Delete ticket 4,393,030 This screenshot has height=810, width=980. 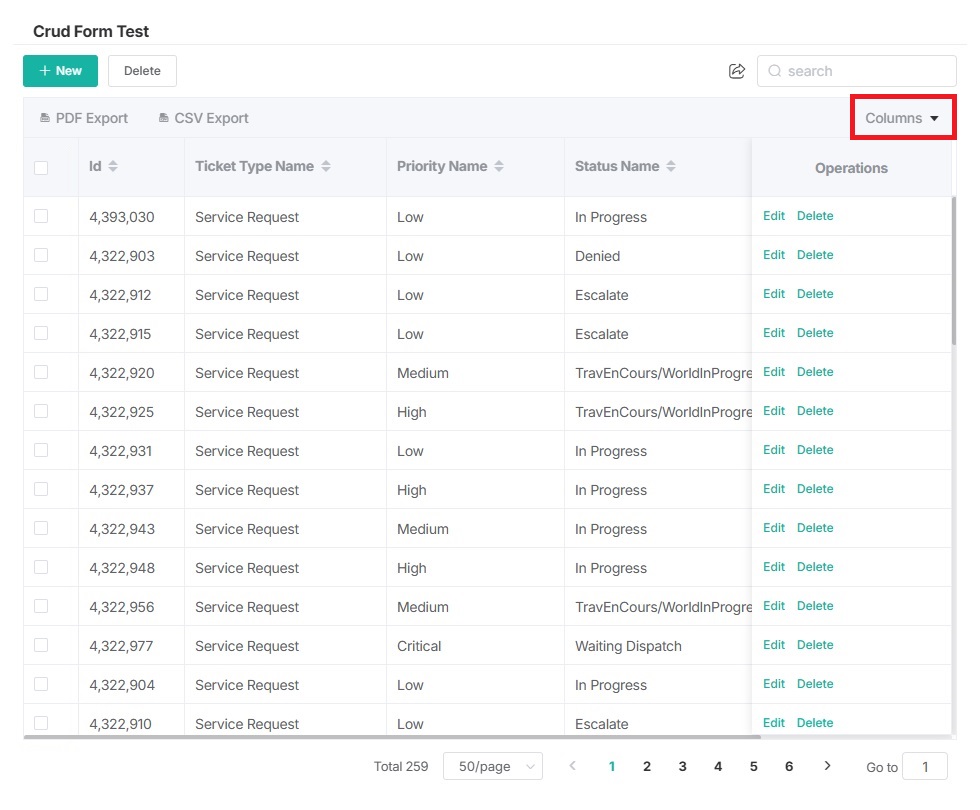point(815,216)
